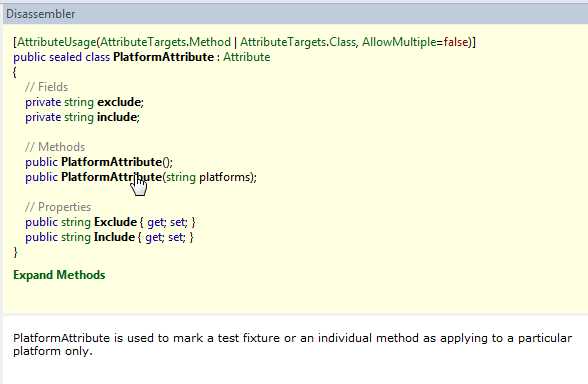Open the private exclude field
588x384 pixels.
119,102
